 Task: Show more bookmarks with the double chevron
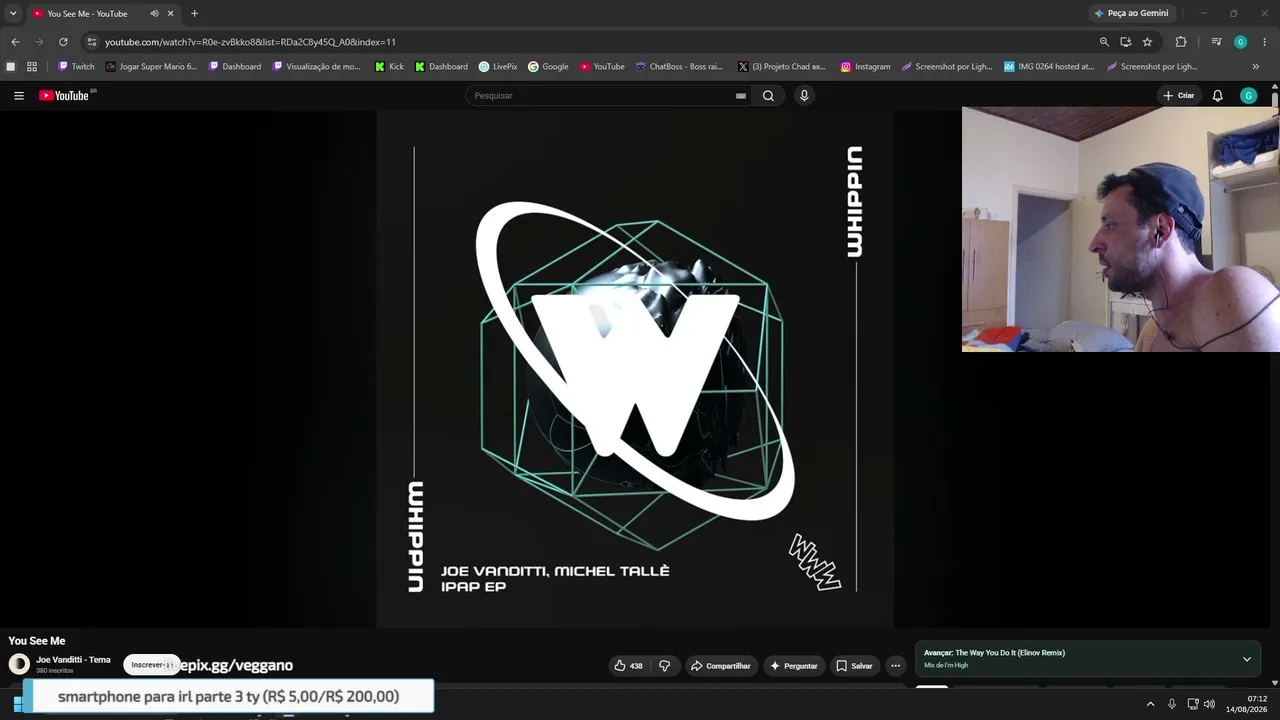point(1256,67)
